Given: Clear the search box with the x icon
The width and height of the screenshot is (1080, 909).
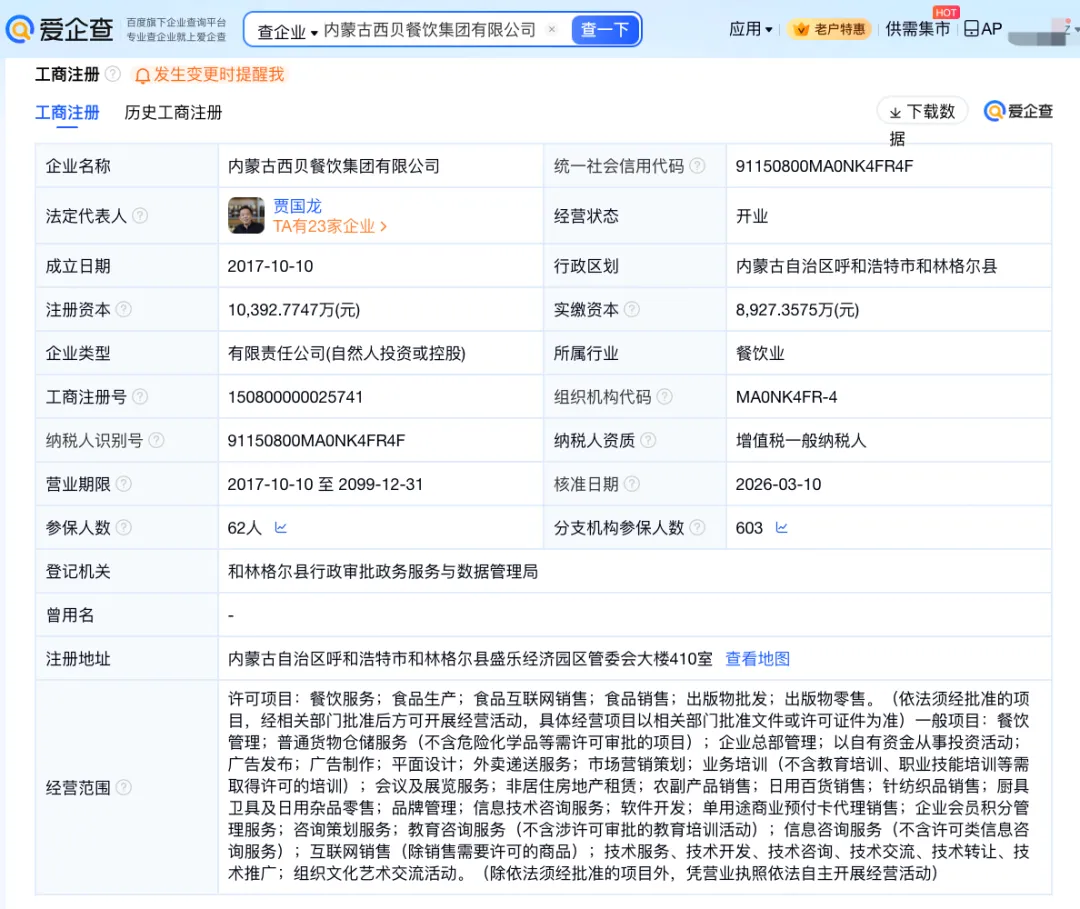Looking at the screenshot, I should [552, 29].
